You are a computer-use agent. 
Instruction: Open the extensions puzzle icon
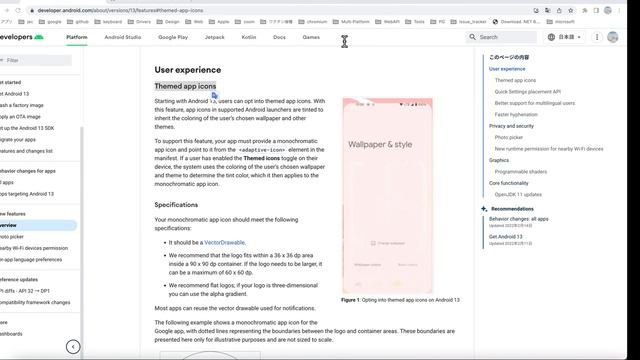[x=585, y=11]
